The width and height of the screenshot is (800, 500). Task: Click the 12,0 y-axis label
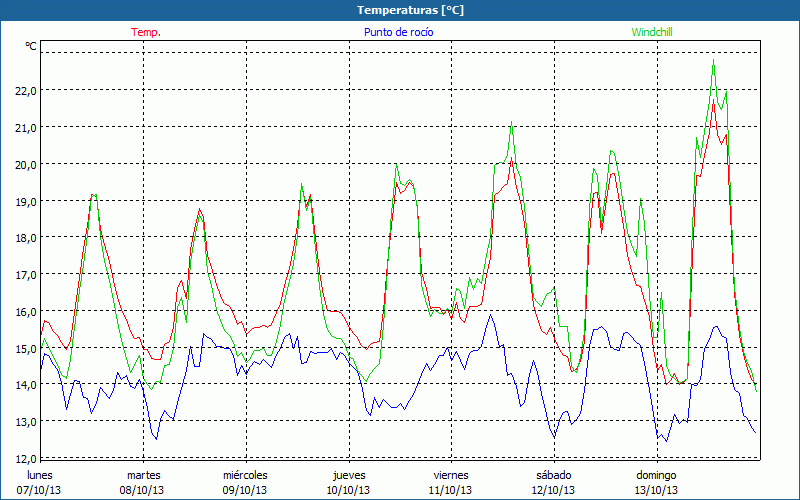(24, 458)
